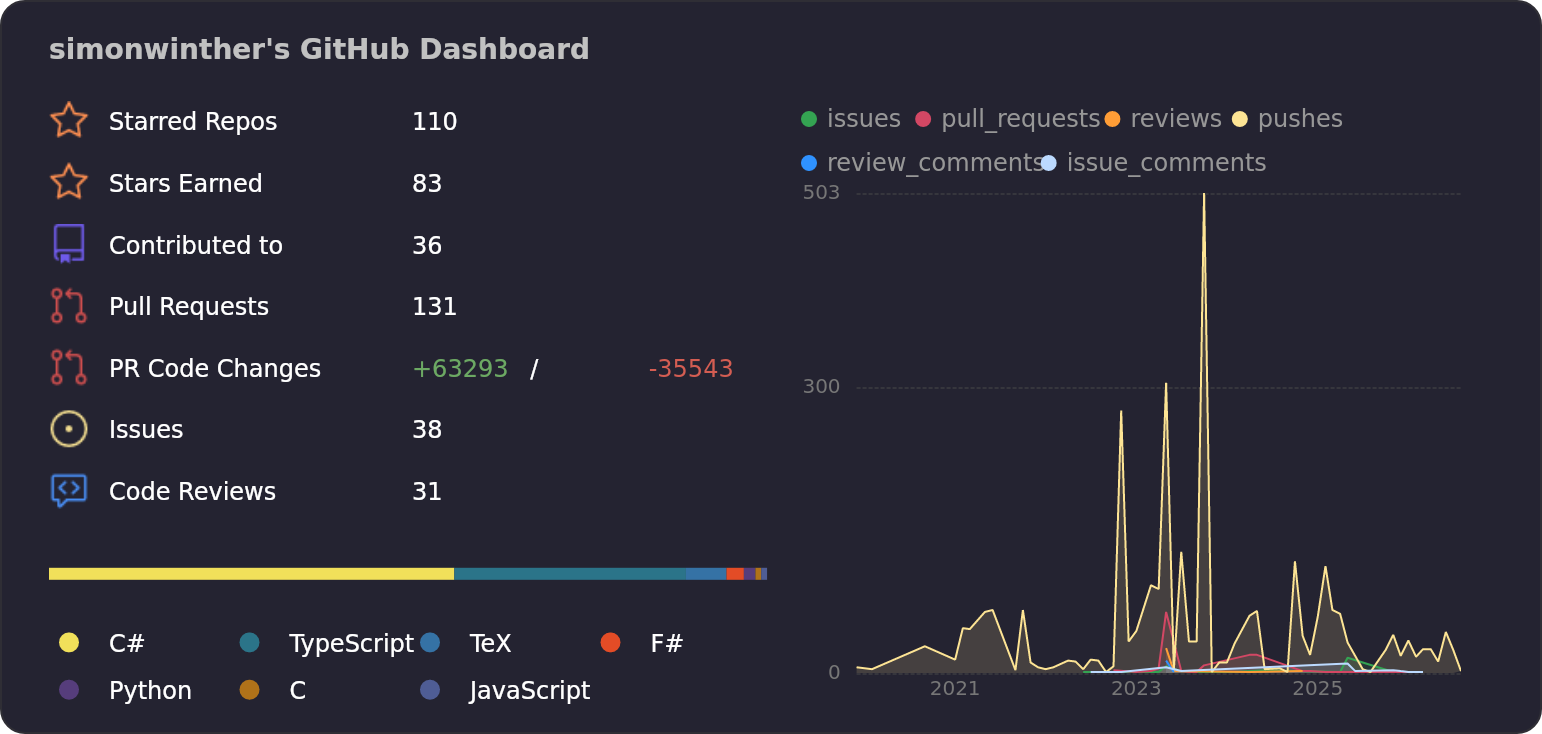Click the Issues circle icon

[x=69, y=429]
